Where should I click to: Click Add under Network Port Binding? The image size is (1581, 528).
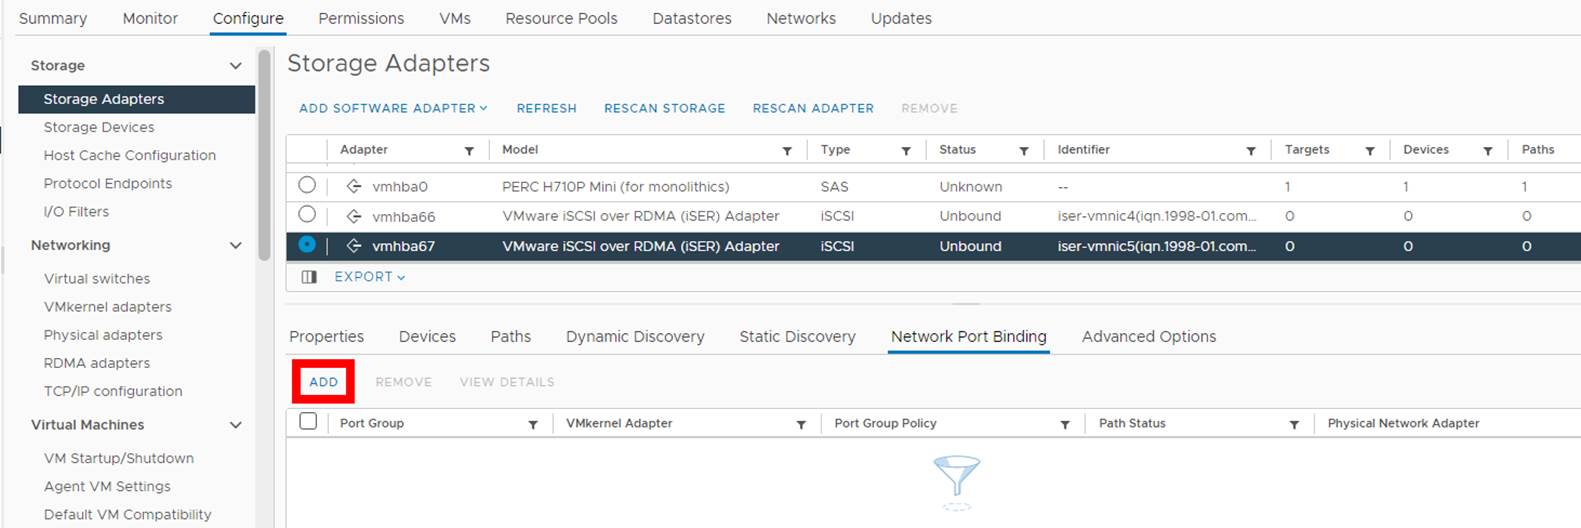323,382
